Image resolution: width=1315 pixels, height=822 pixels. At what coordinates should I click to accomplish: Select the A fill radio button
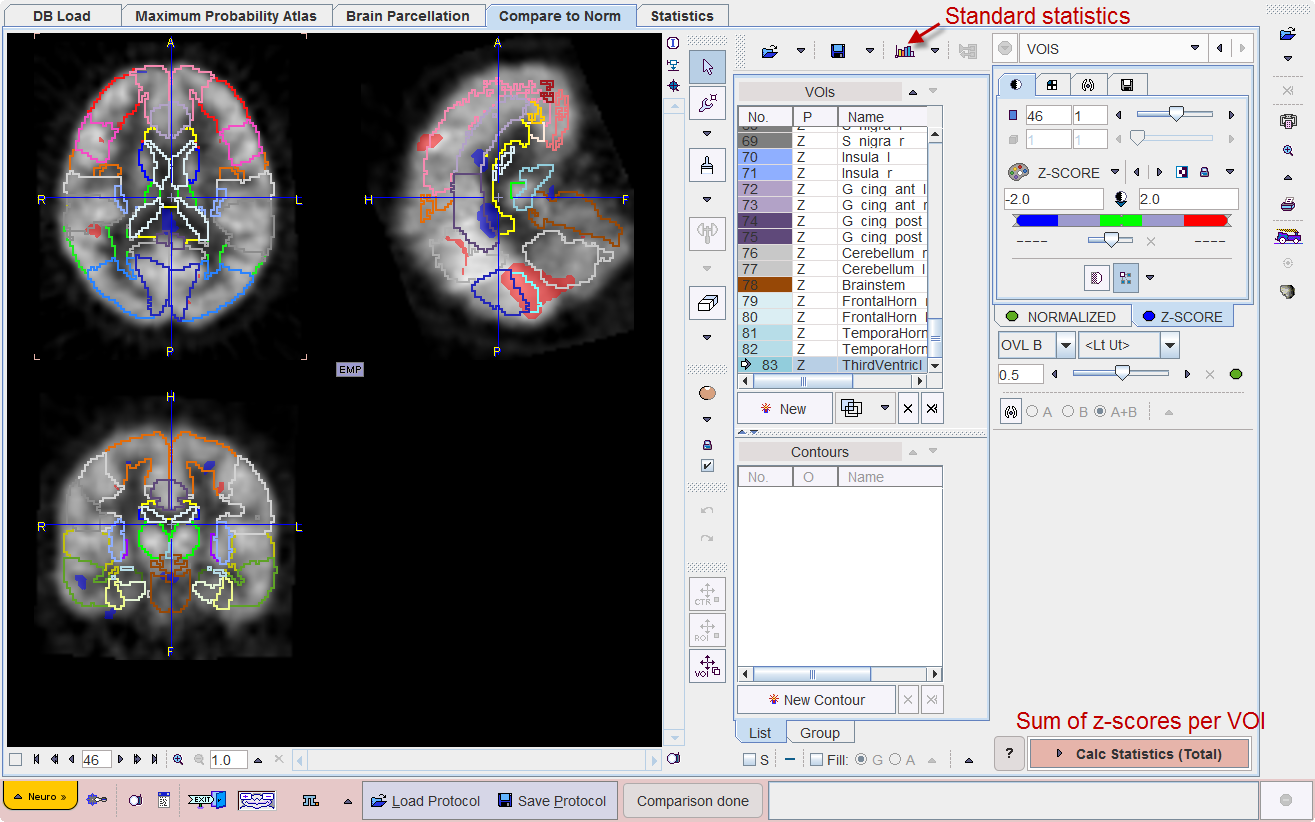[x=894, y=760]
